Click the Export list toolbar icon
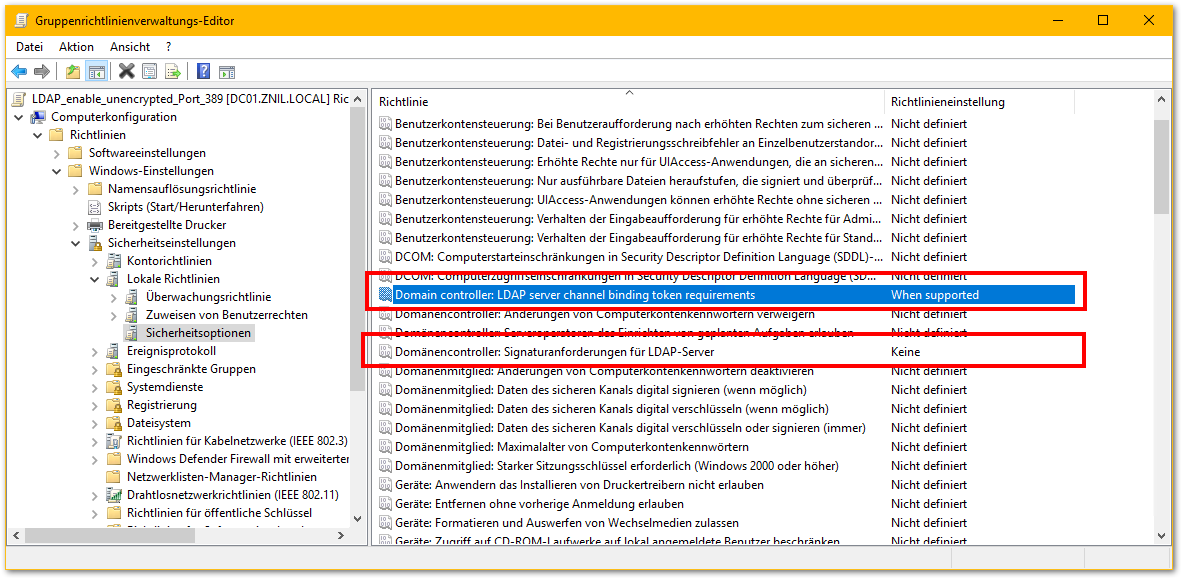The image size is (1182, 579). click(173, 71)
